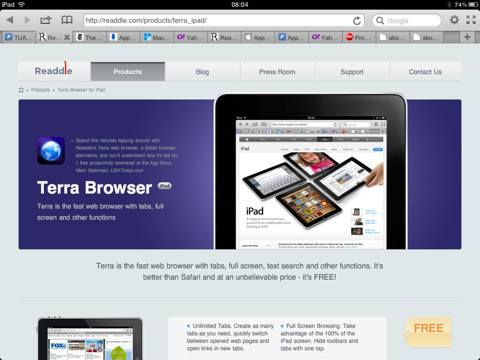Screen dimensions: 480x360
Task: Click the battery 74% status indicator
Action: 466,5
